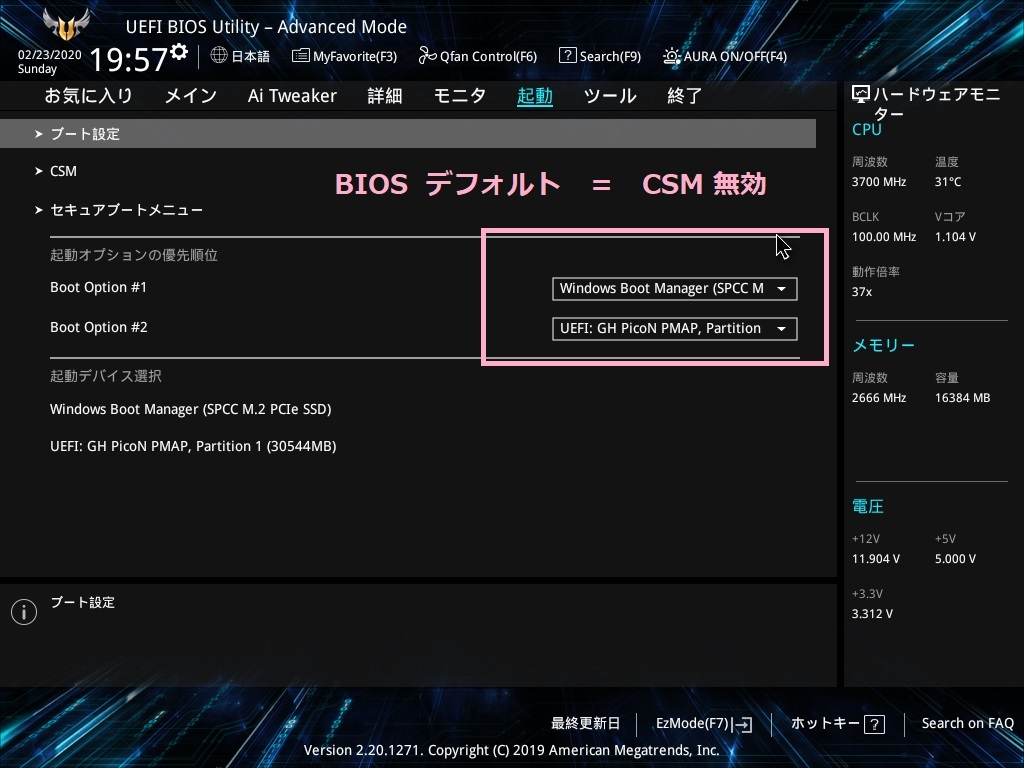Click the memory 2666 MHz value
Image resolution: width=1024 pixels, height=768 pixels.
tap(879, 398)
